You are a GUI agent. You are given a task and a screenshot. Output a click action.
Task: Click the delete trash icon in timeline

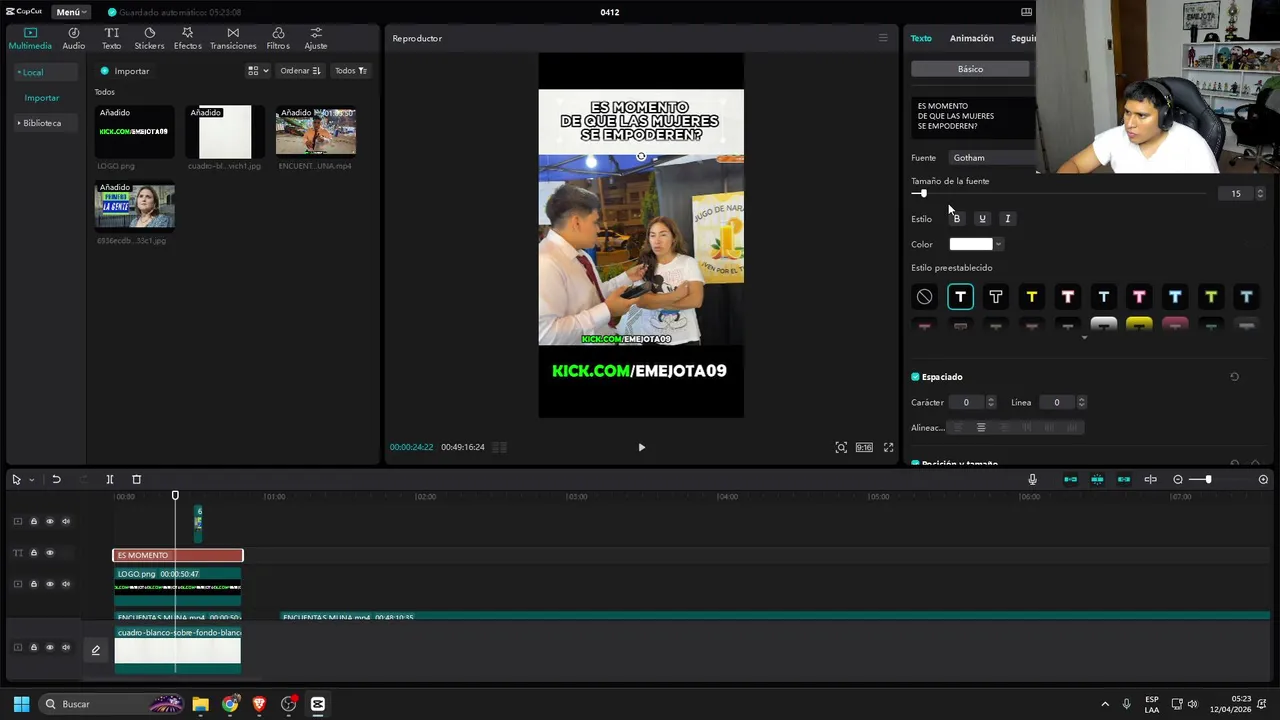pyautogui.click(x=137, y=480)
